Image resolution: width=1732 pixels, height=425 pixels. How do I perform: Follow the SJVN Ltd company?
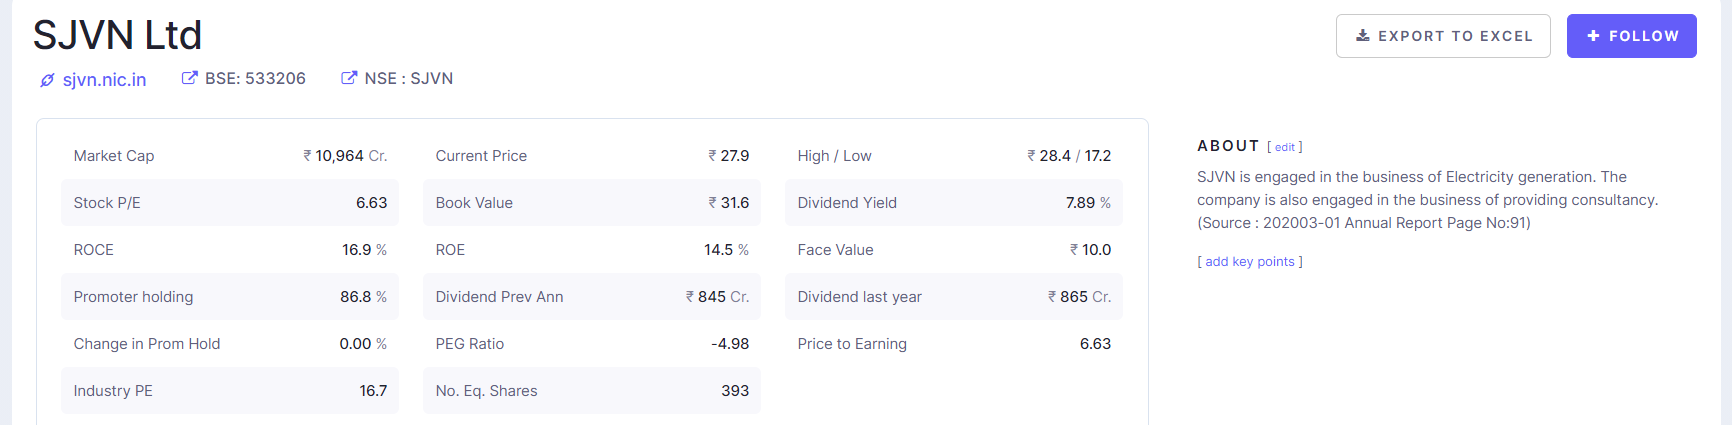coord(1631,36)
